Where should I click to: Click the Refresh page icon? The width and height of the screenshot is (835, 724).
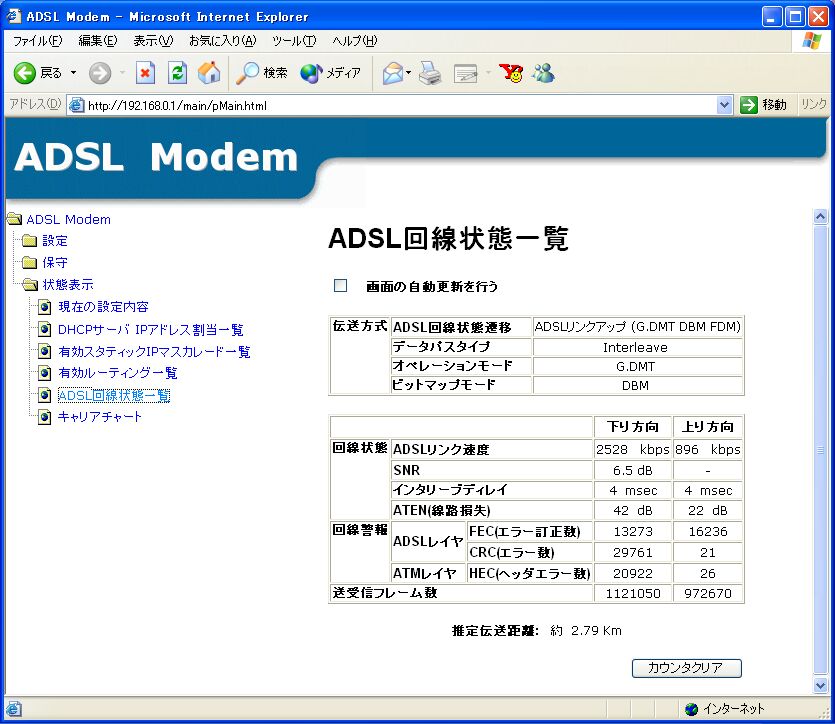(177, 73)
